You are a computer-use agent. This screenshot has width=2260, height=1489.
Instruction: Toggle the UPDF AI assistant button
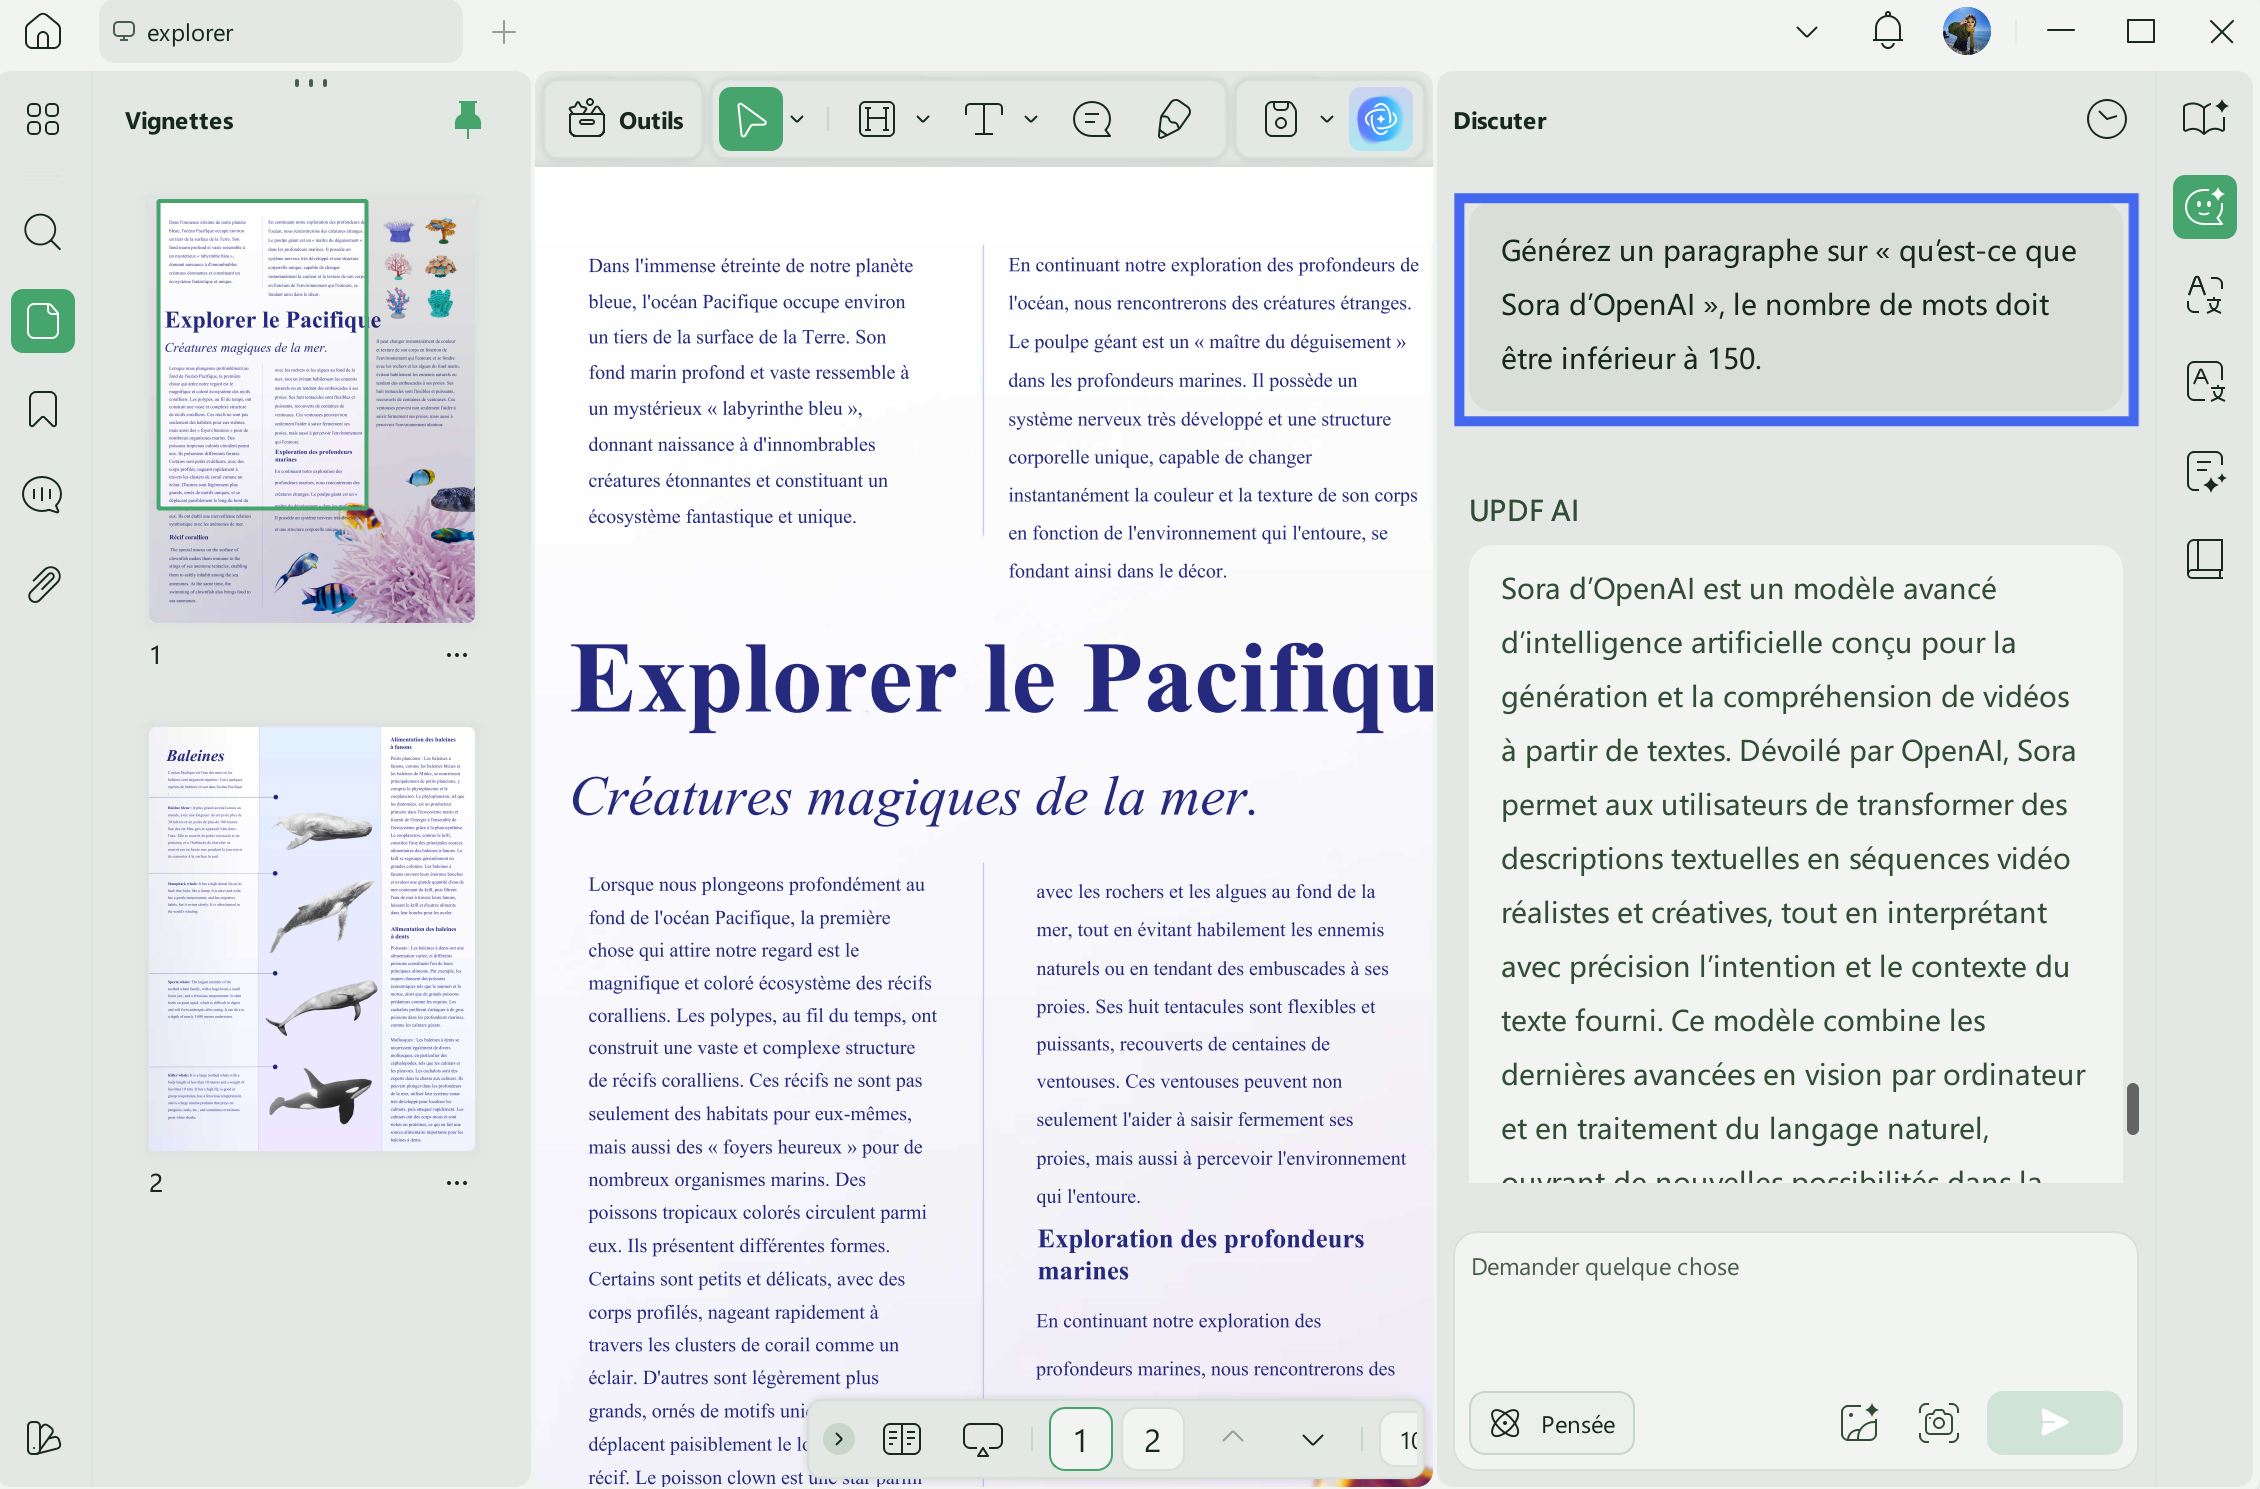click(1381, 120)
